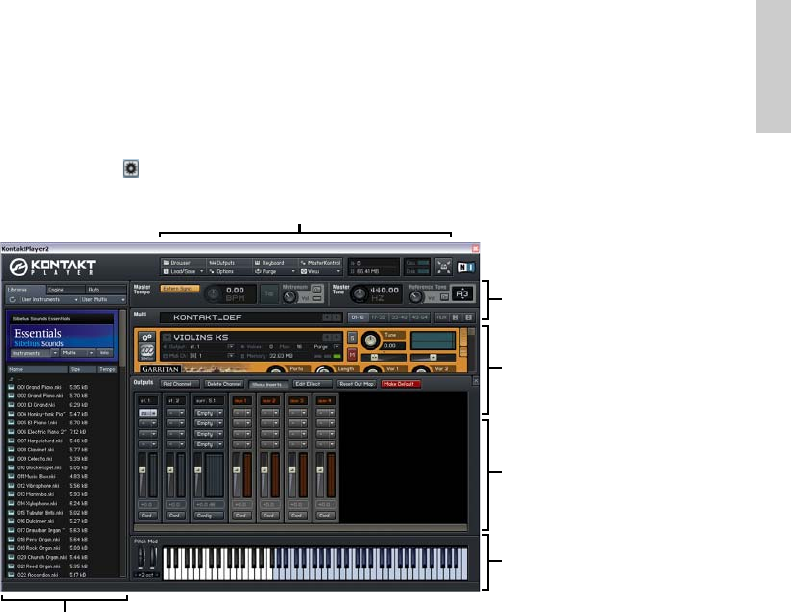Image resolution: width=791 pixels, height=612 pixels.
Task: Open the User Instruments dropdown
Action: [49, 300]
